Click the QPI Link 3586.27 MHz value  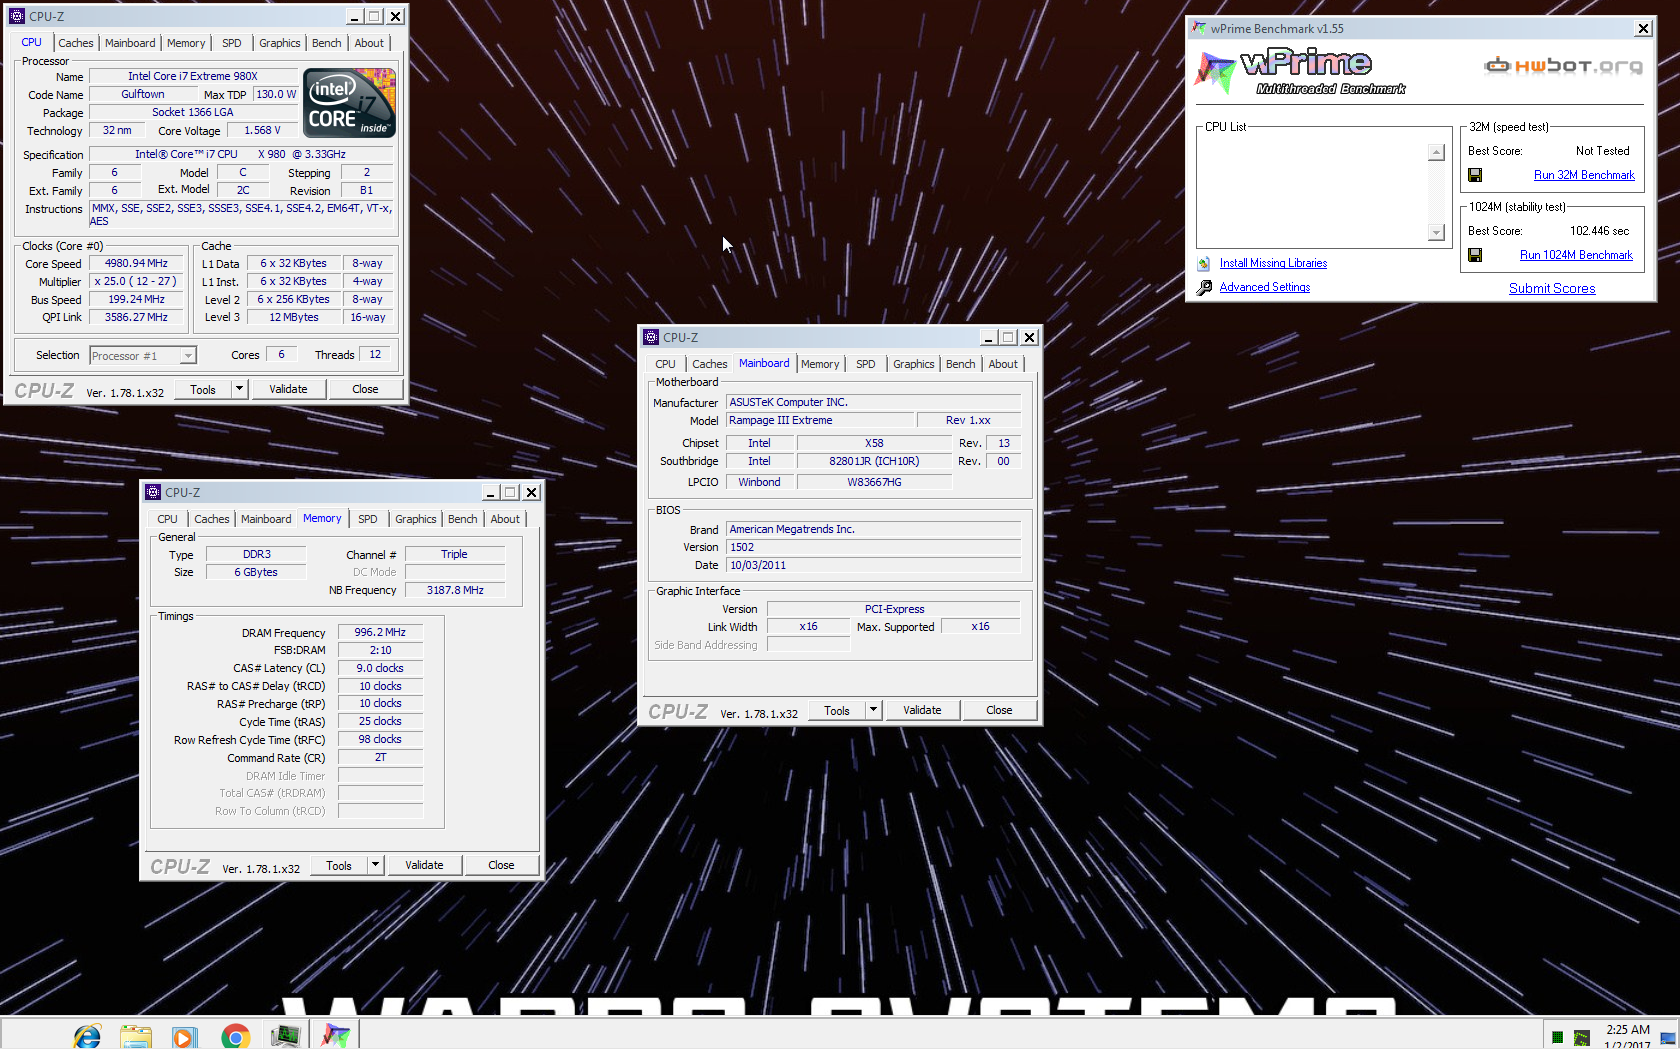(x=136, y=318)
